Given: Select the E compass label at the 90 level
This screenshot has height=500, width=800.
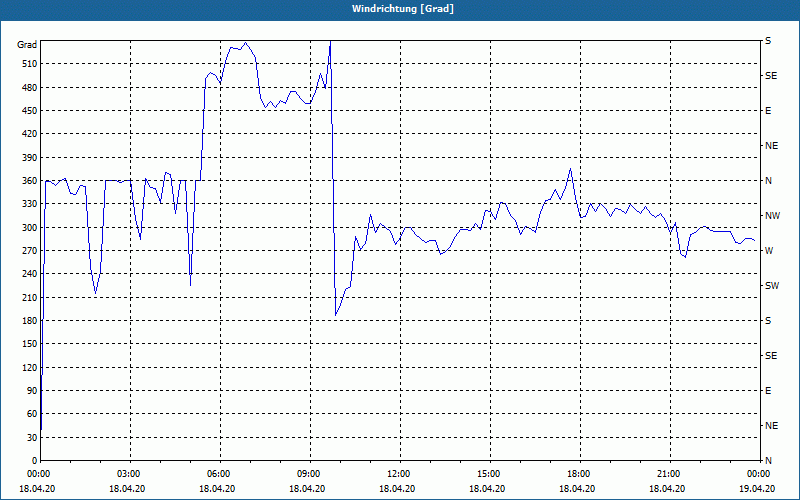Looking at the screenshot, I should [x=768, y=391].
